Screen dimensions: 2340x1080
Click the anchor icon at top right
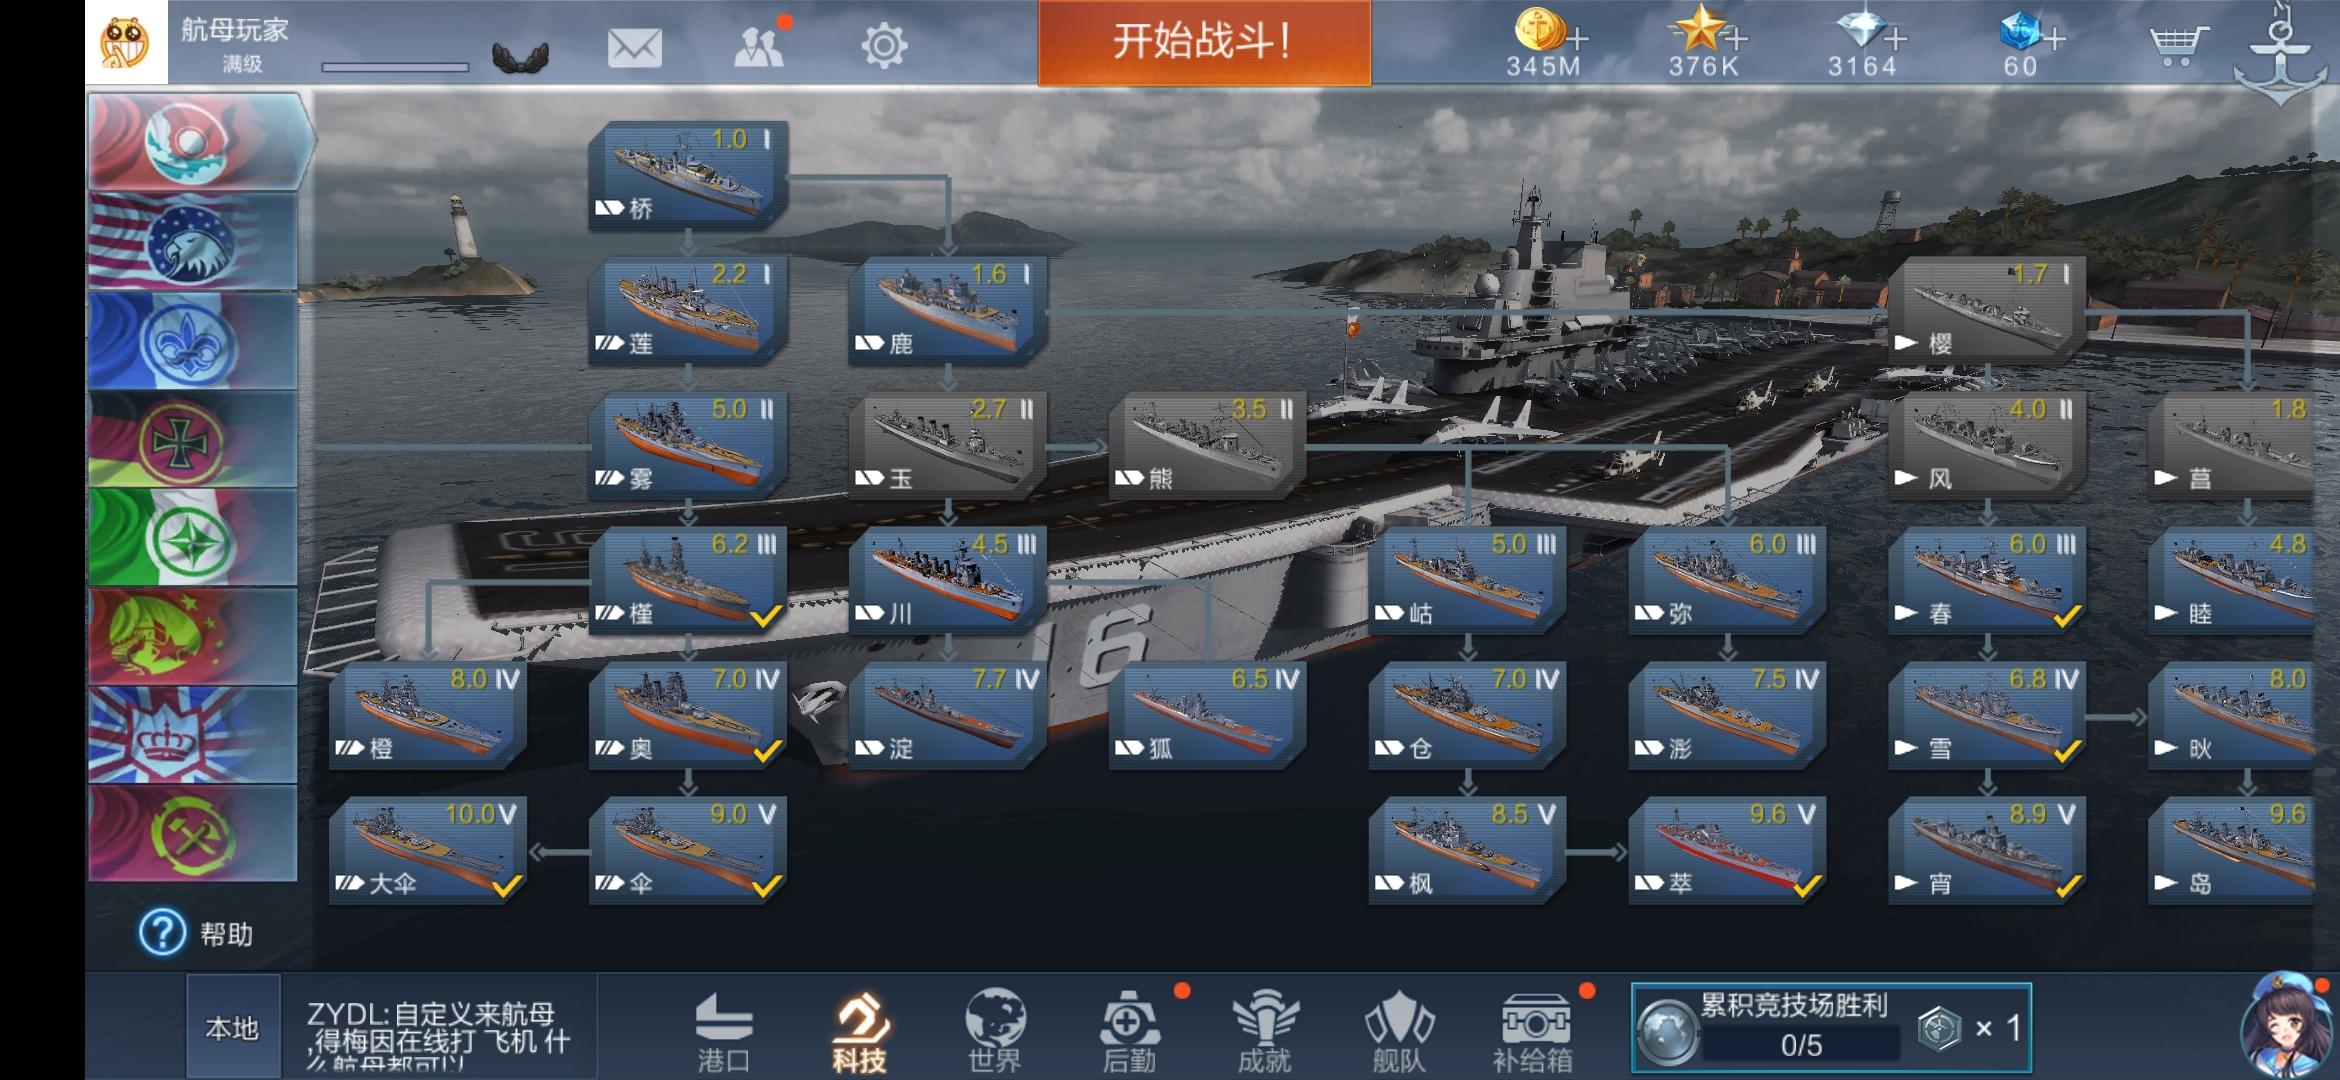[2281, 52]
